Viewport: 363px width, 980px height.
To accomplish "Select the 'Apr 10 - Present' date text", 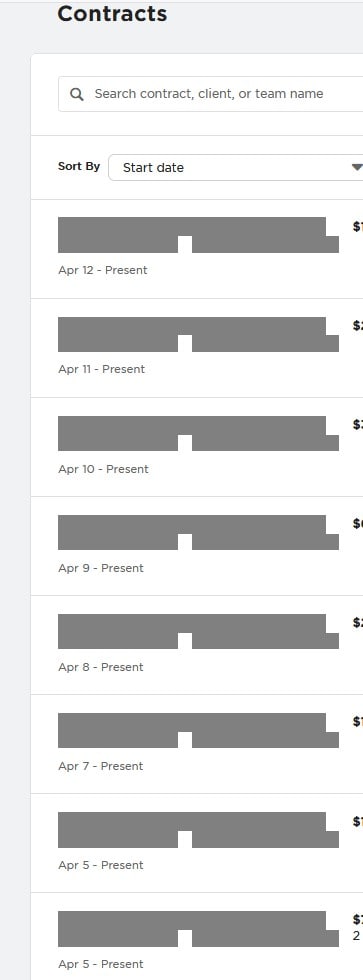I will point(103,469).
